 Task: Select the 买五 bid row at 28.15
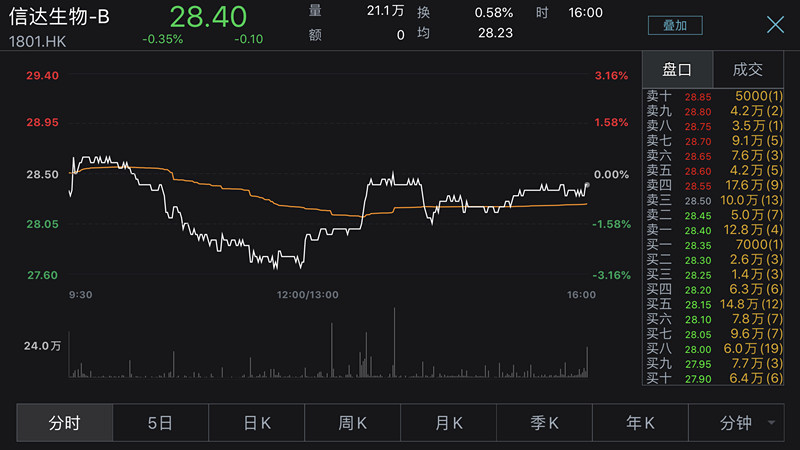[x=714, y=304]
